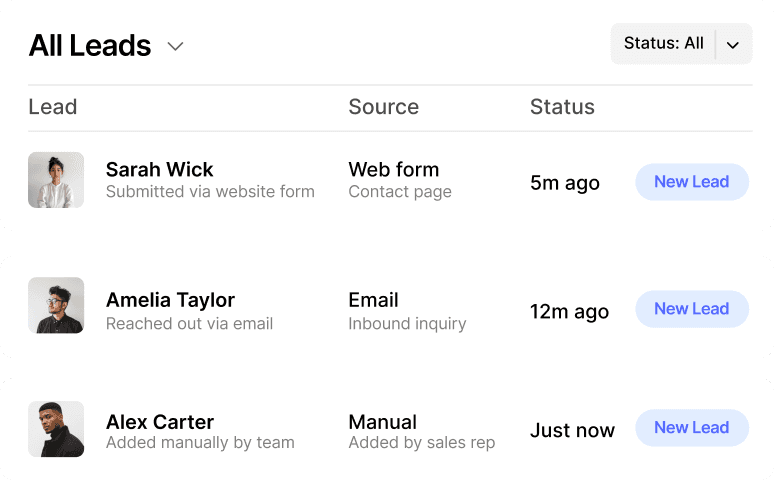Image resolution: width=774 pixels, height=481 pixels.
Task: Click Amelia Taylor's avatar photo
Action: [x=56, y=306]
